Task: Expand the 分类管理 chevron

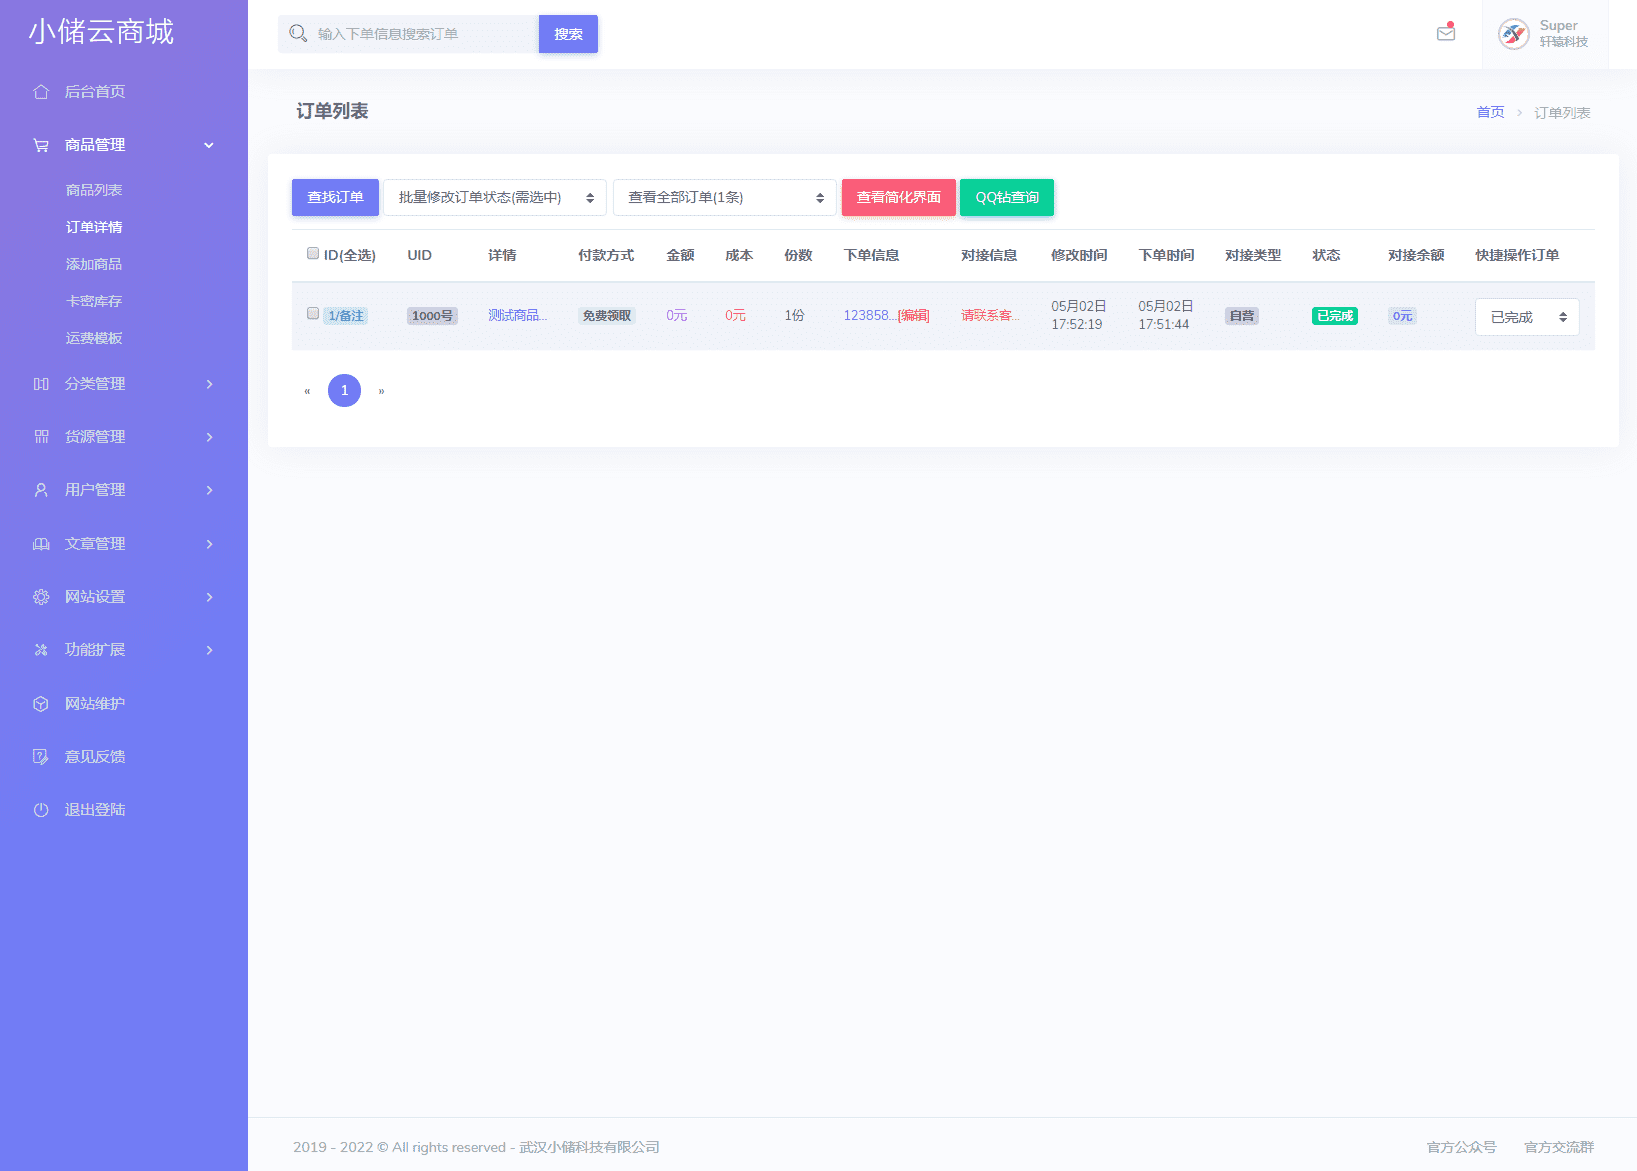Action: coord(209,384)
